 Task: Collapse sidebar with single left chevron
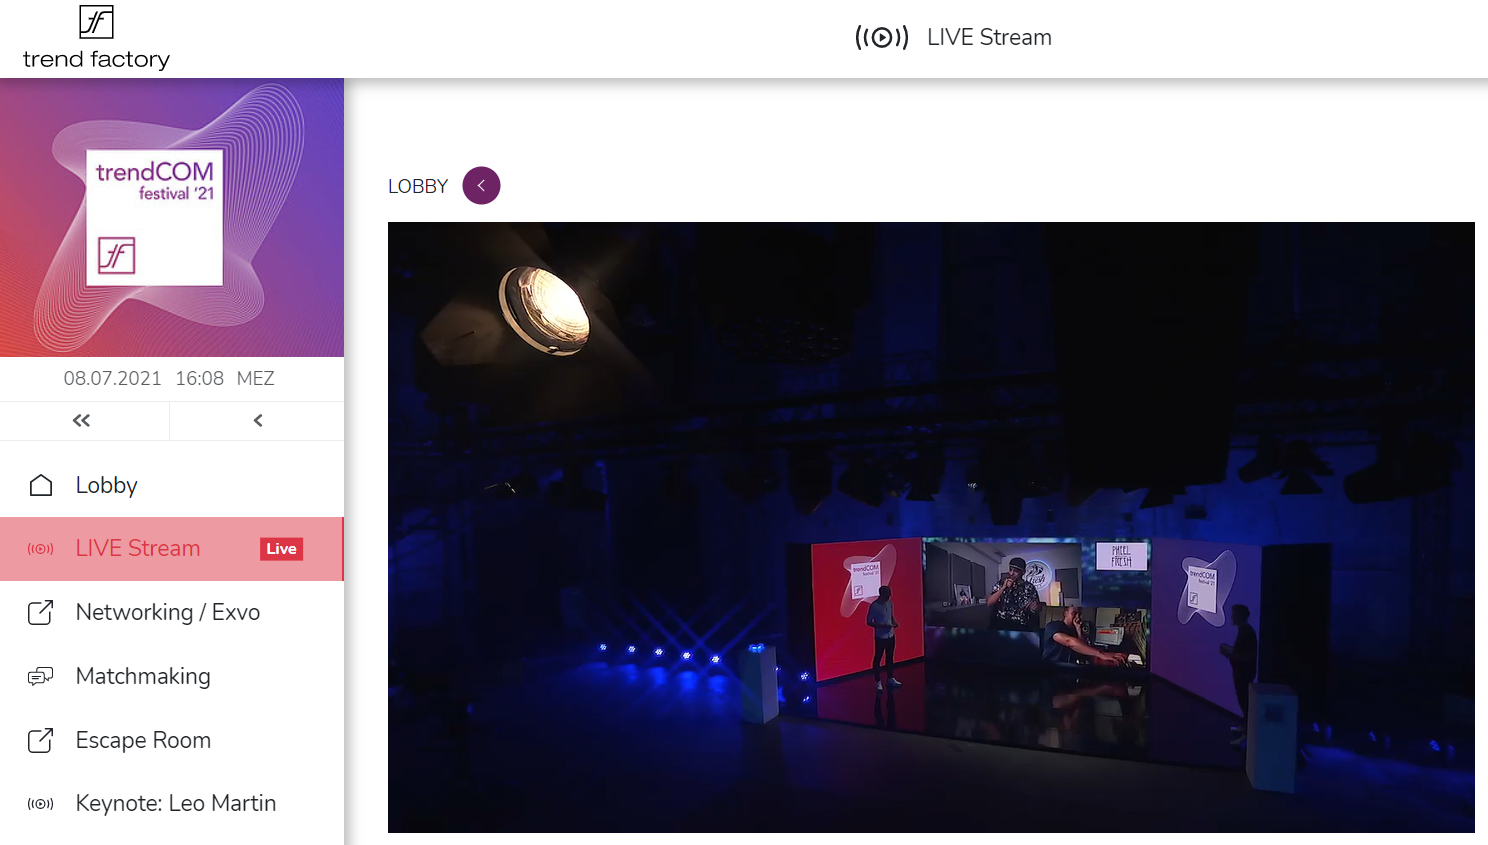click(258, 421)
